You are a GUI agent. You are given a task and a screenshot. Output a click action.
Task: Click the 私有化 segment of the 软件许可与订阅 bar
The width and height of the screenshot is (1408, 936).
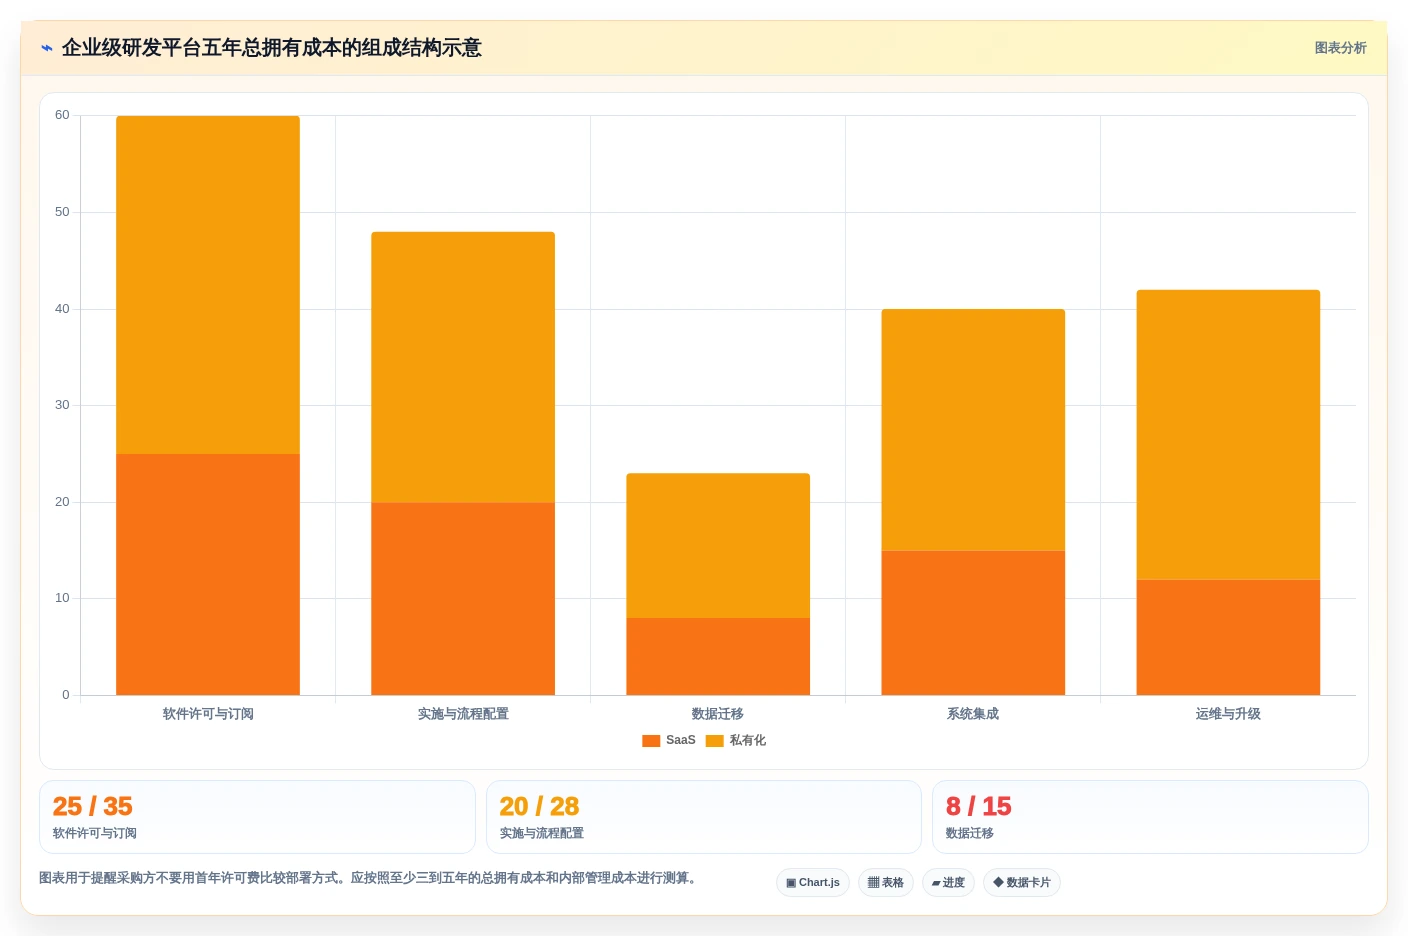pos(208,285)
